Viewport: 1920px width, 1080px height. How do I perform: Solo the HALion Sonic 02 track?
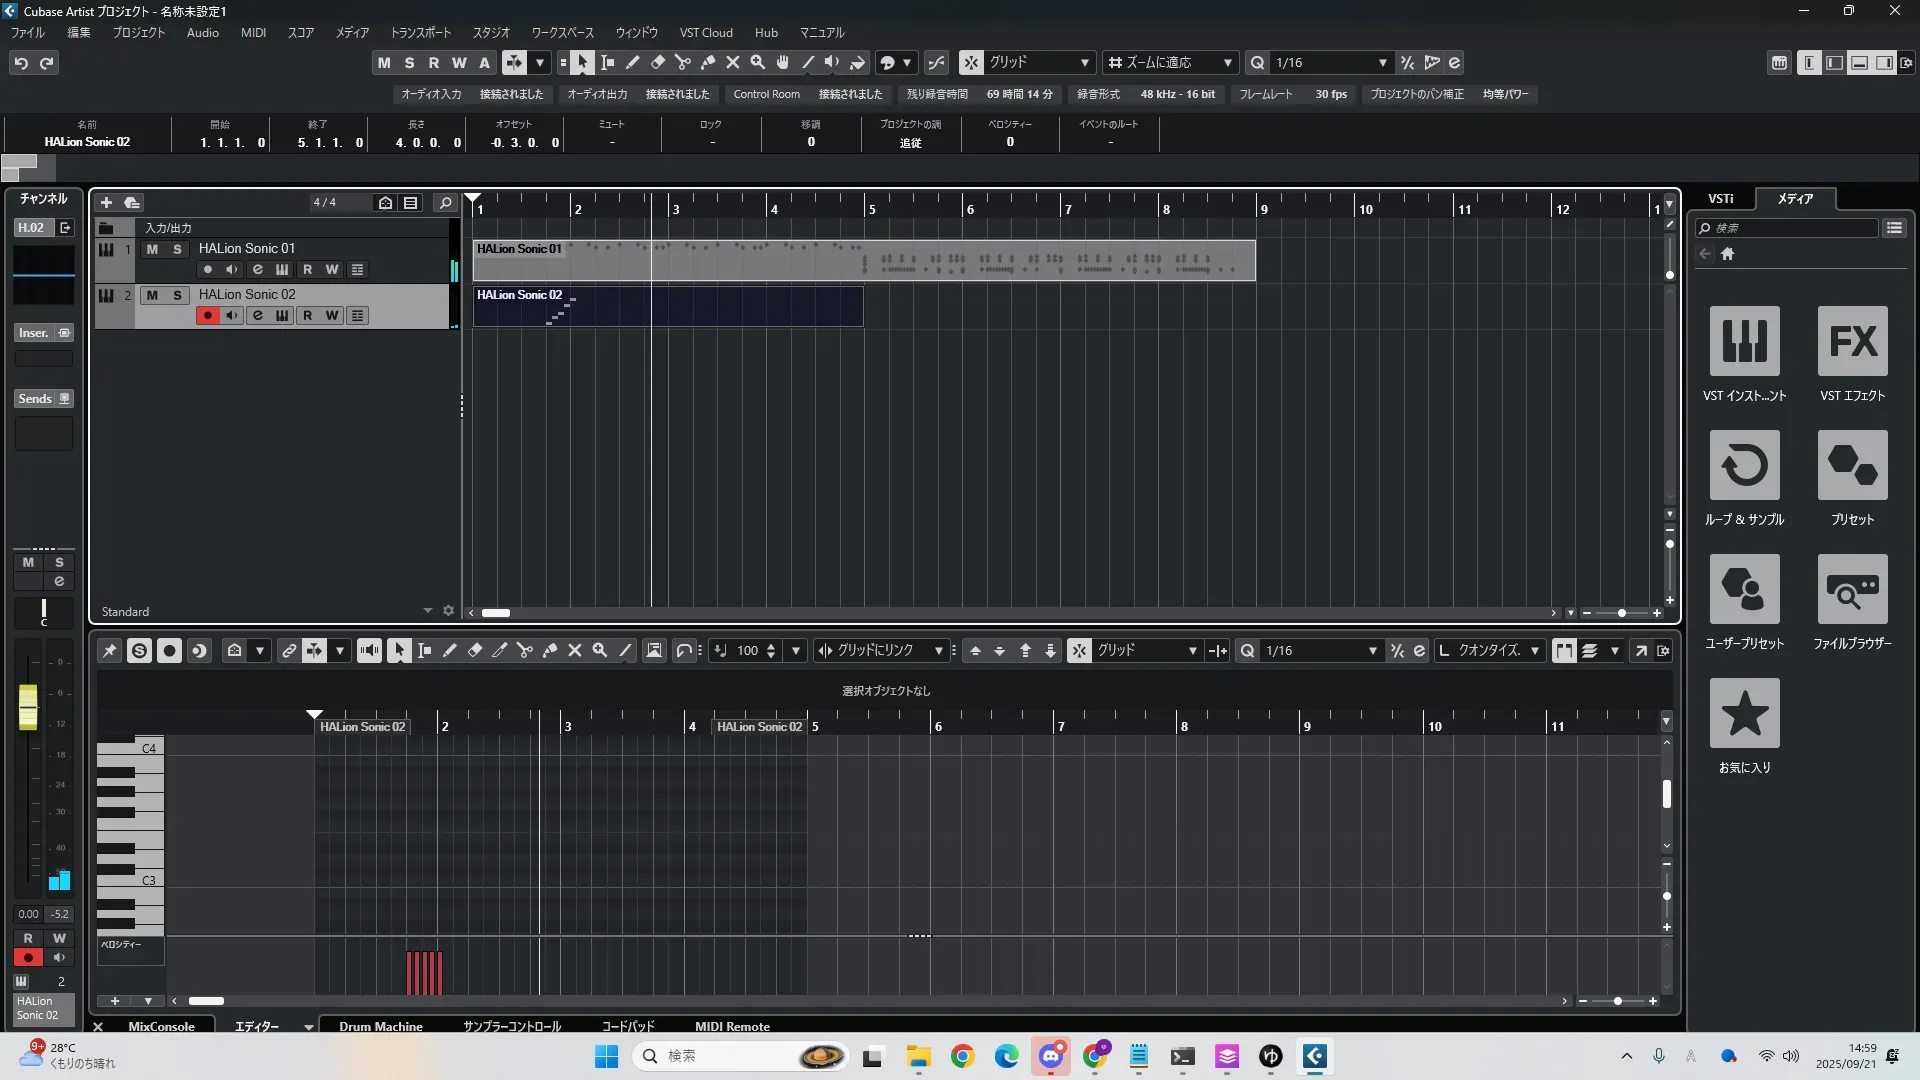[177, 295]
